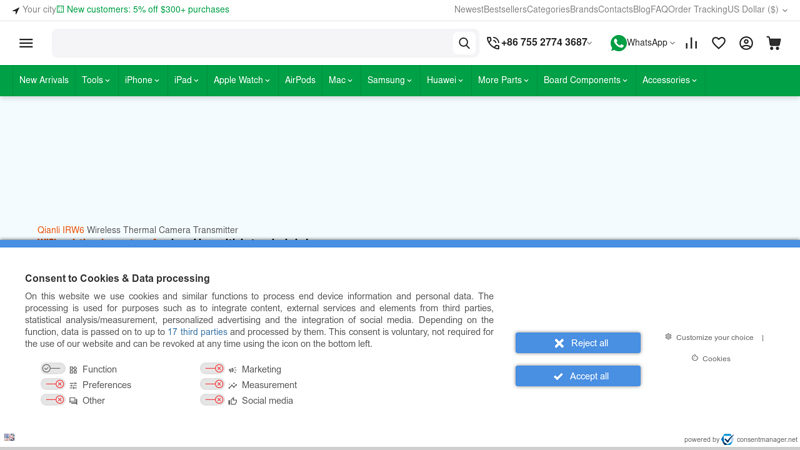Go to Newest in top bar
This screenshot has height=450, width=800.
pos(469,10)
